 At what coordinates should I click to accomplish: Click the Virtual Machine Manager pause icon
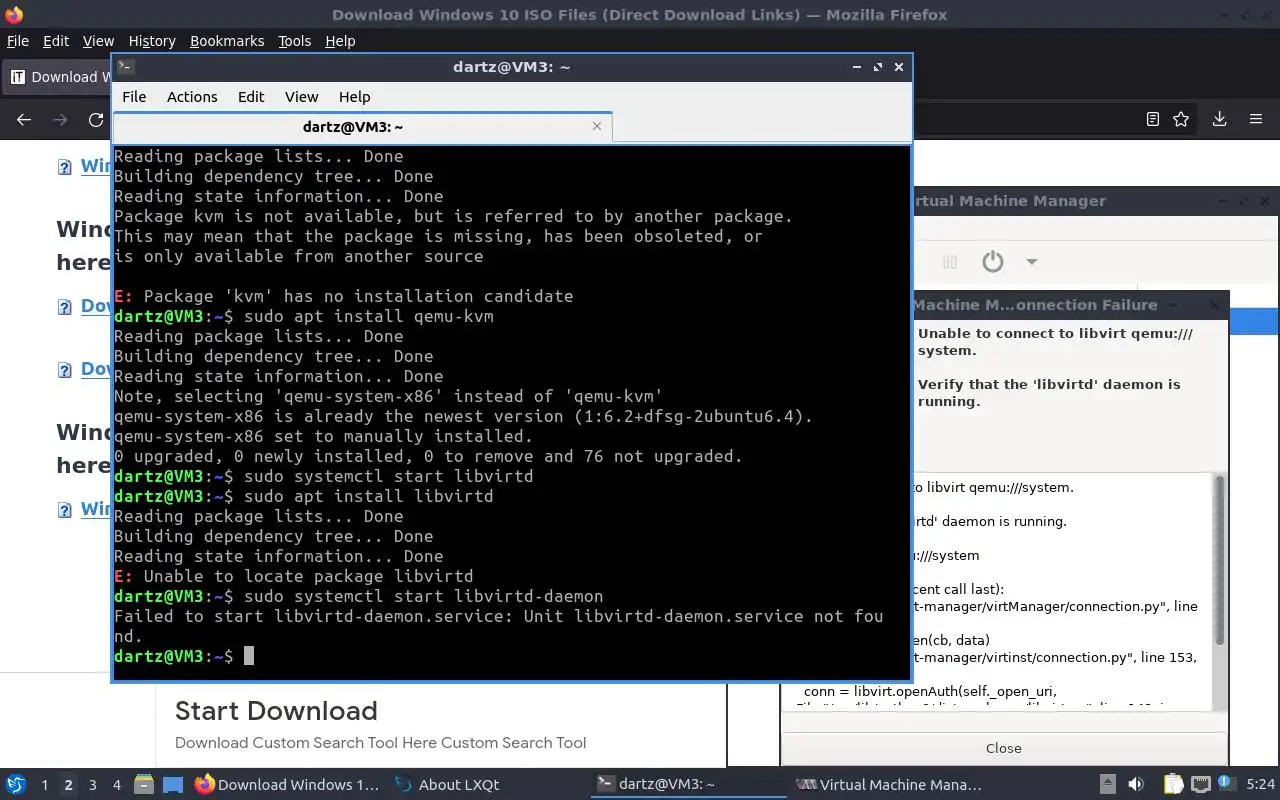click(950, 262)
